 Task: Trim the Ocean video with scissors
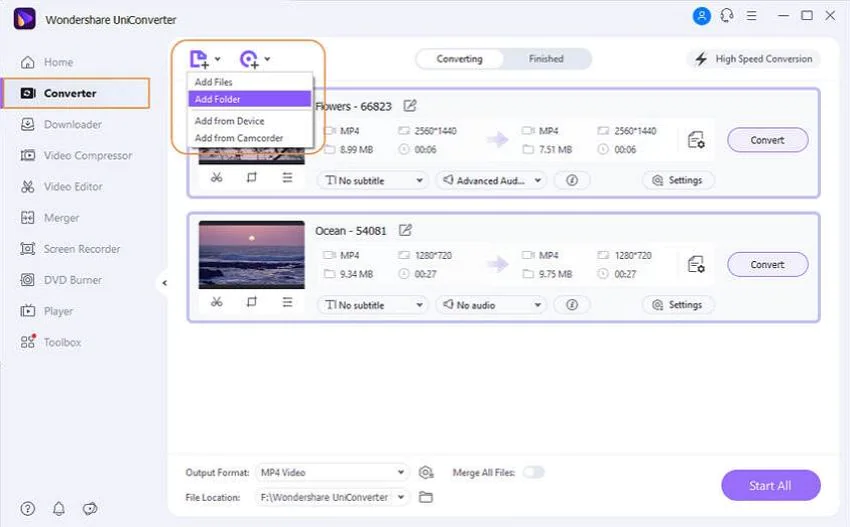(217, 302)
